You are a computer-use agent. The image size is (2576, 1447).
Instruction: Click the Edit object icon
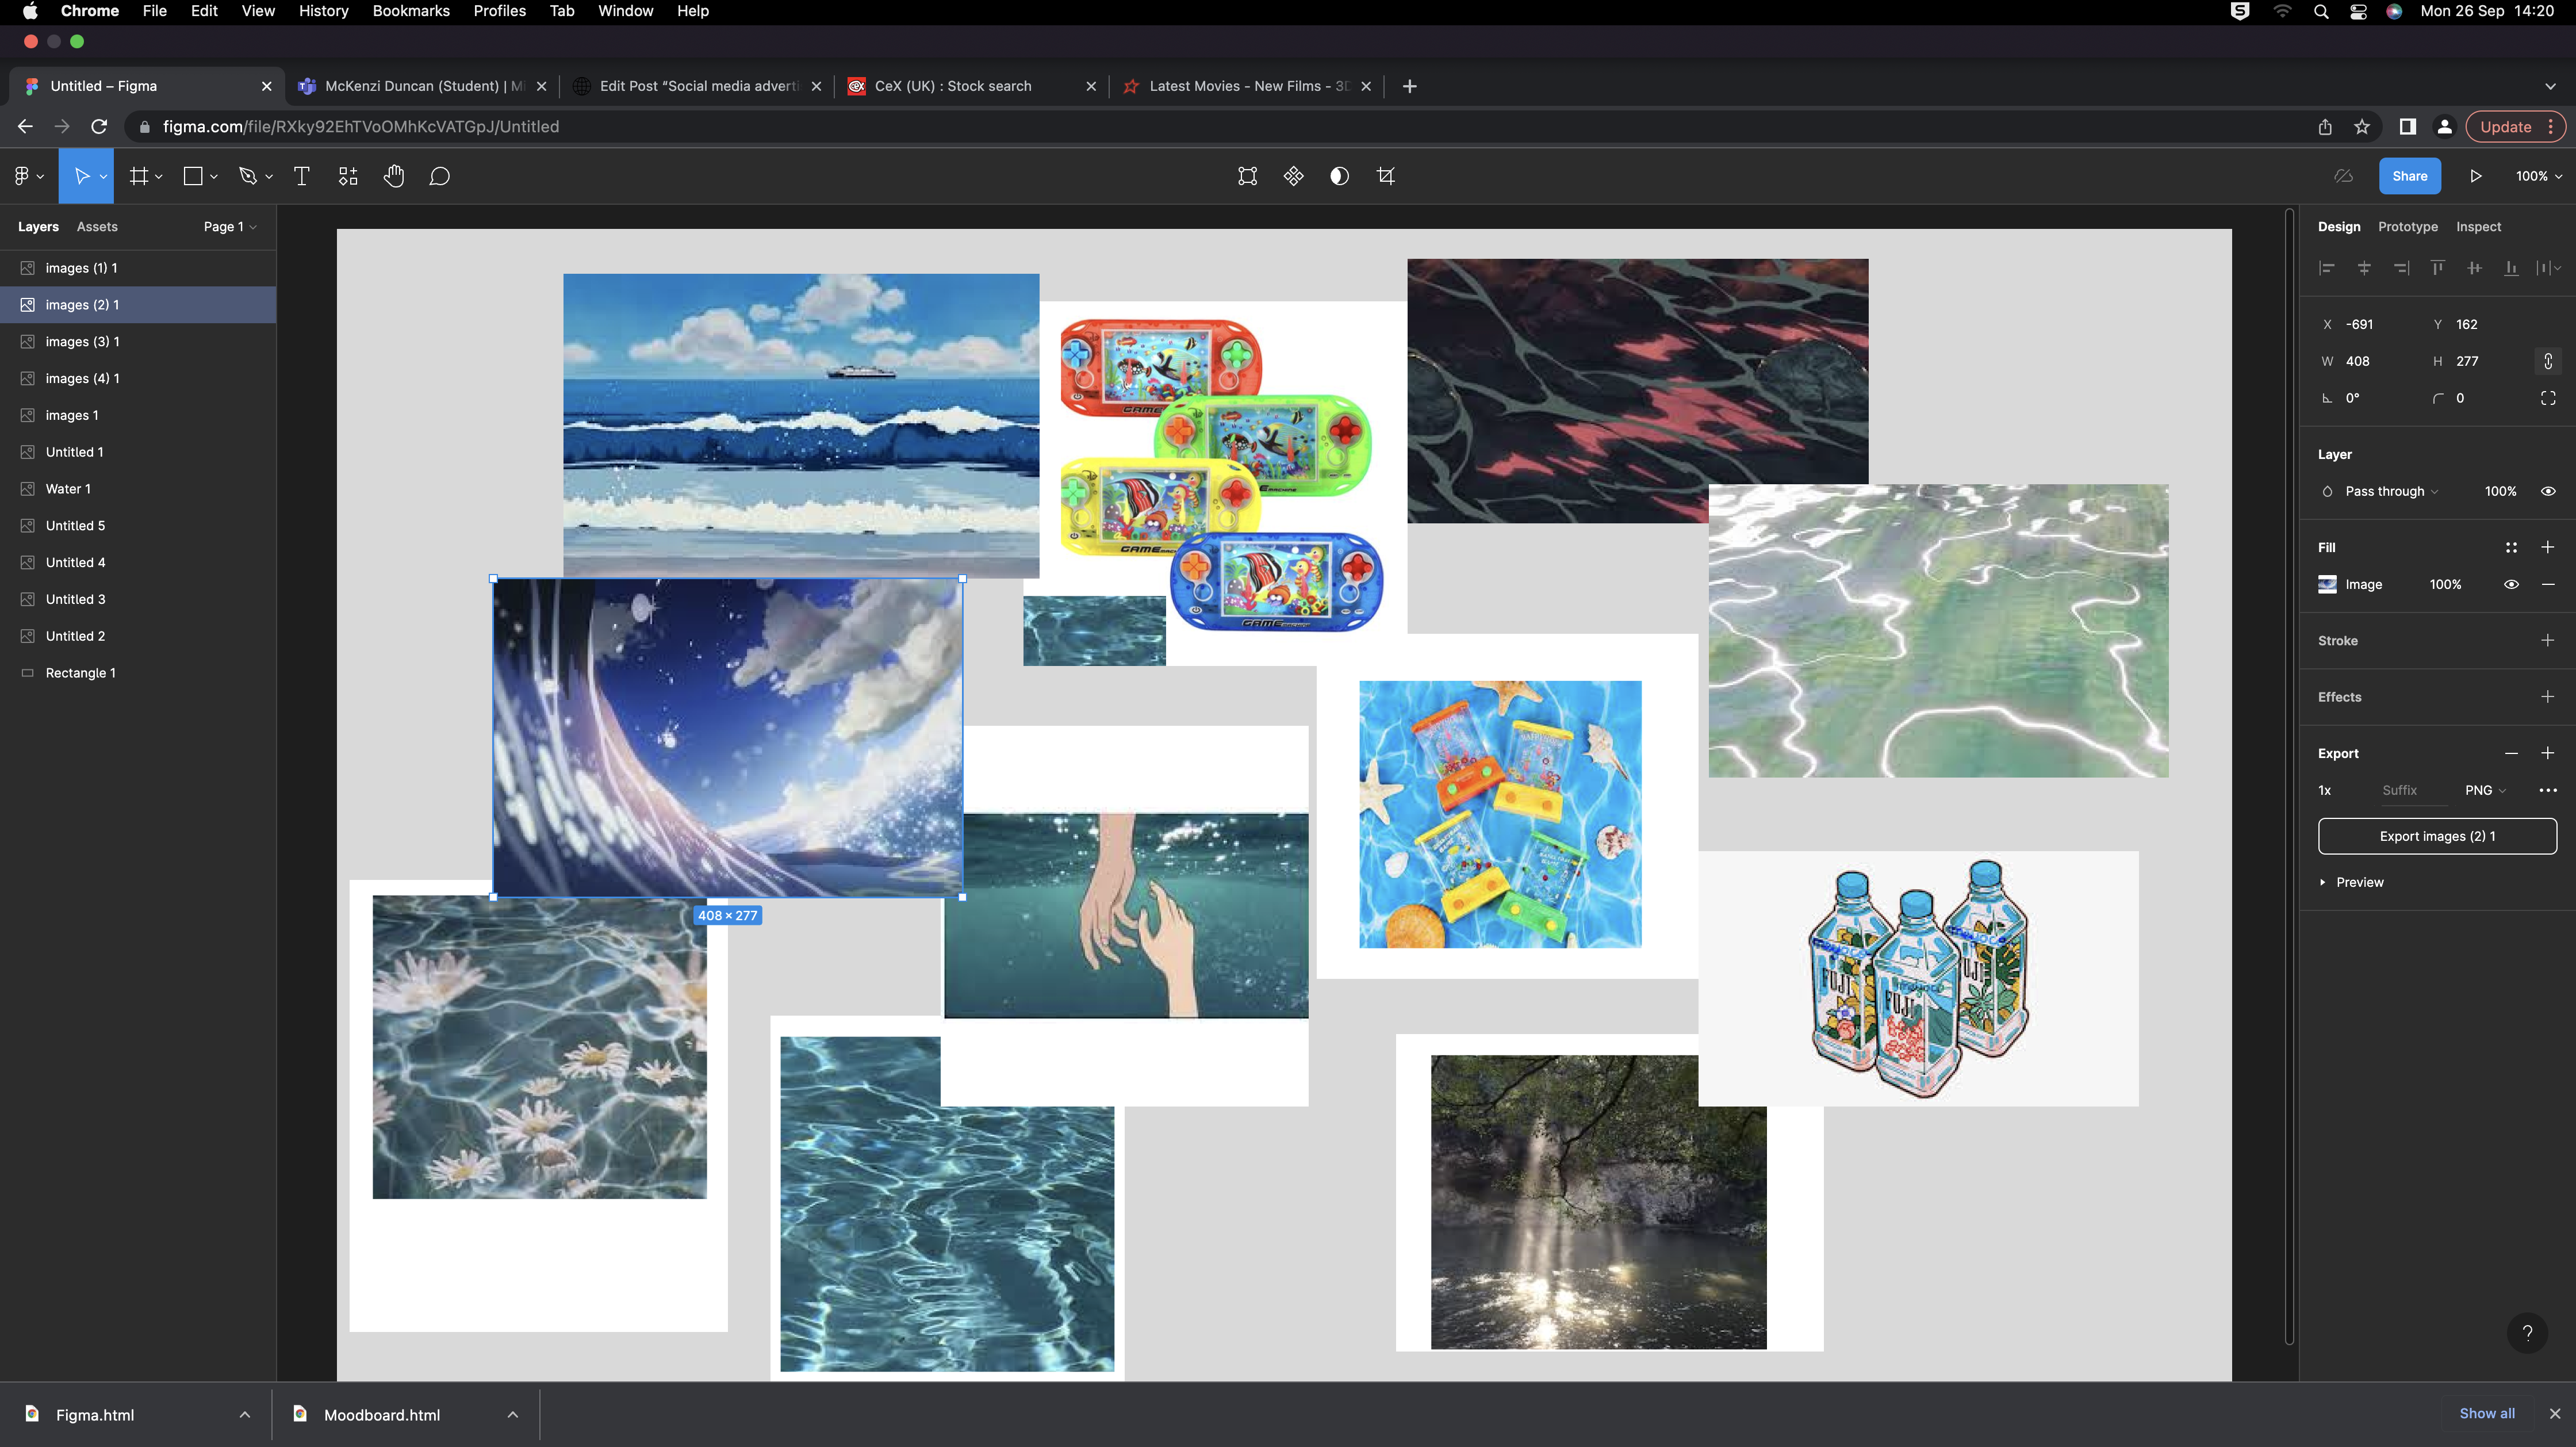coord(1247,176)
